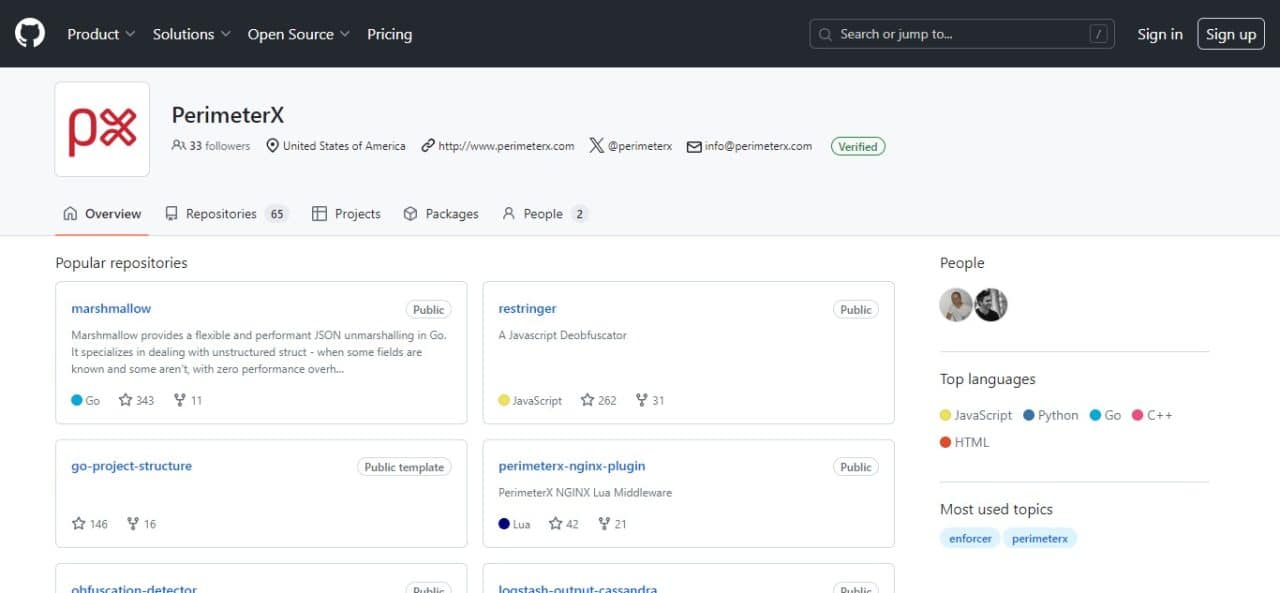Switch to the Repositories tab
1280x593 pixels.
226,214
